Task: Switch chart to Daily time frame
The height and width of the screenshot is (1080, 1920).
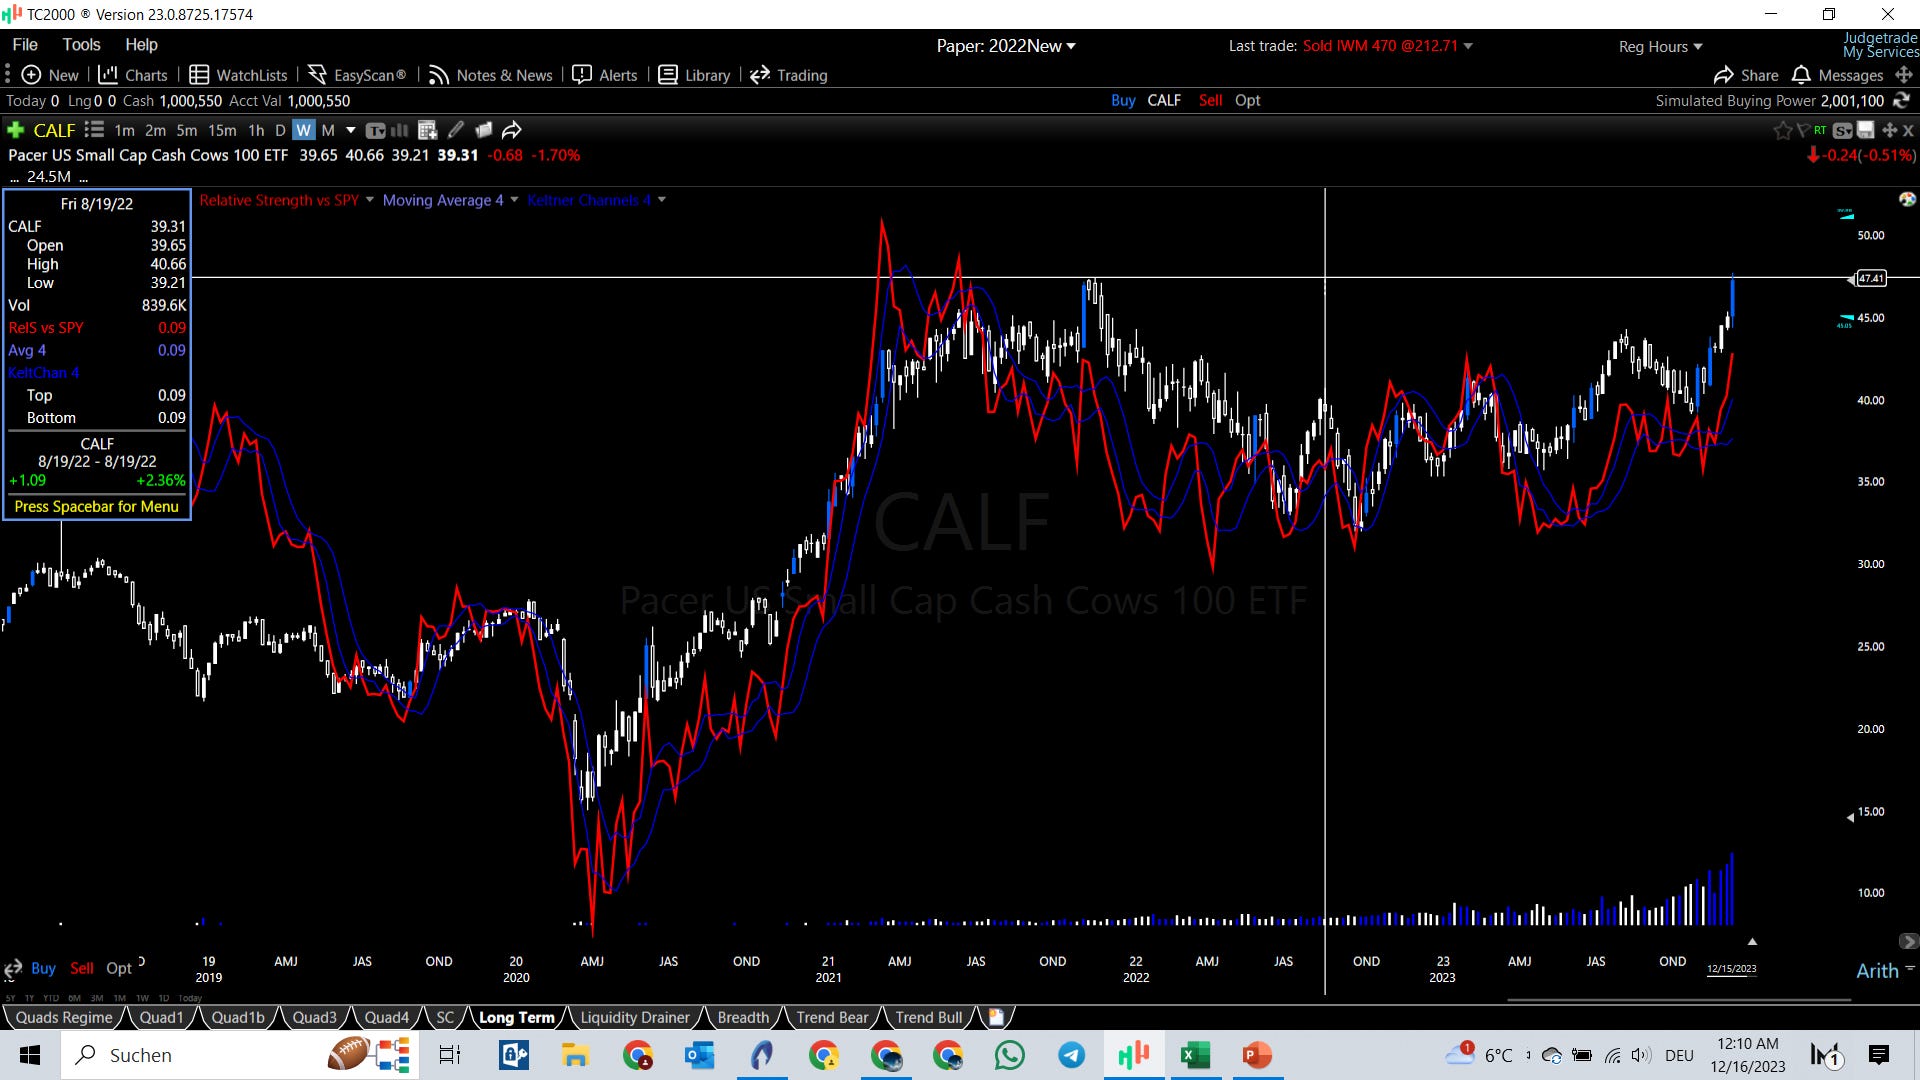Action: [280, 130]
